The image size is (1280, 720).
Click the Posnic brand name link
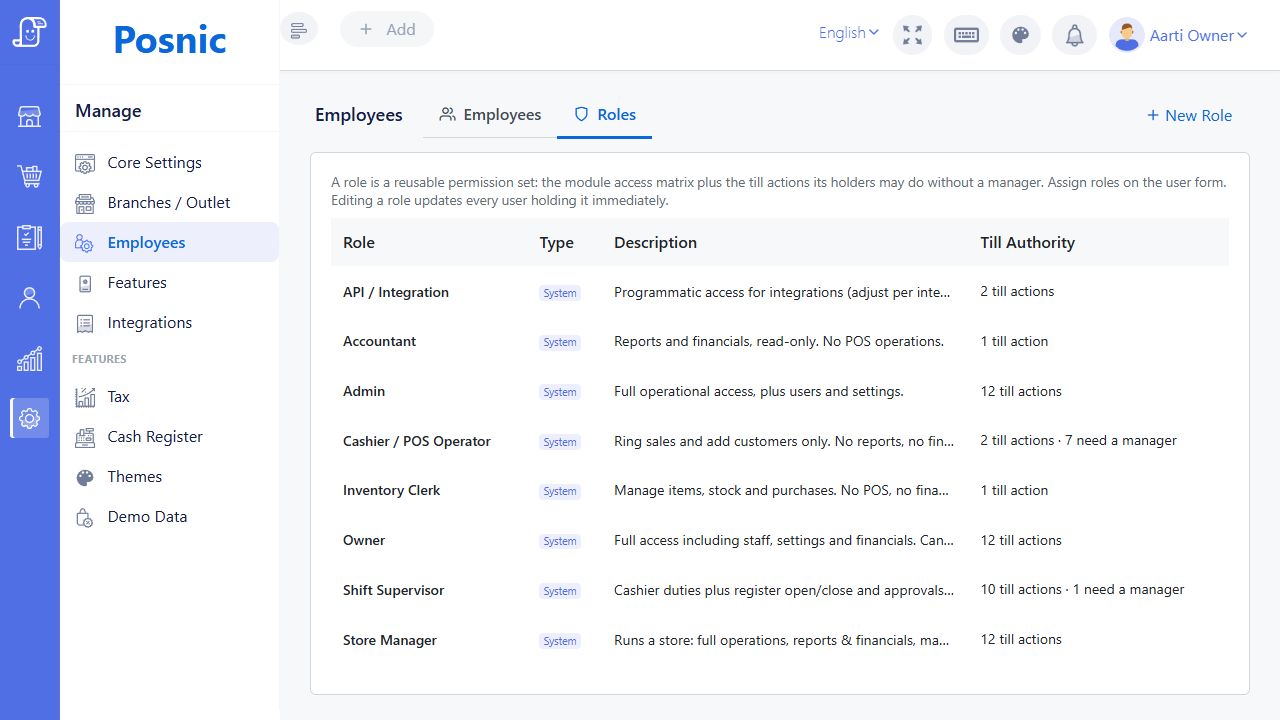click(170, 40)
